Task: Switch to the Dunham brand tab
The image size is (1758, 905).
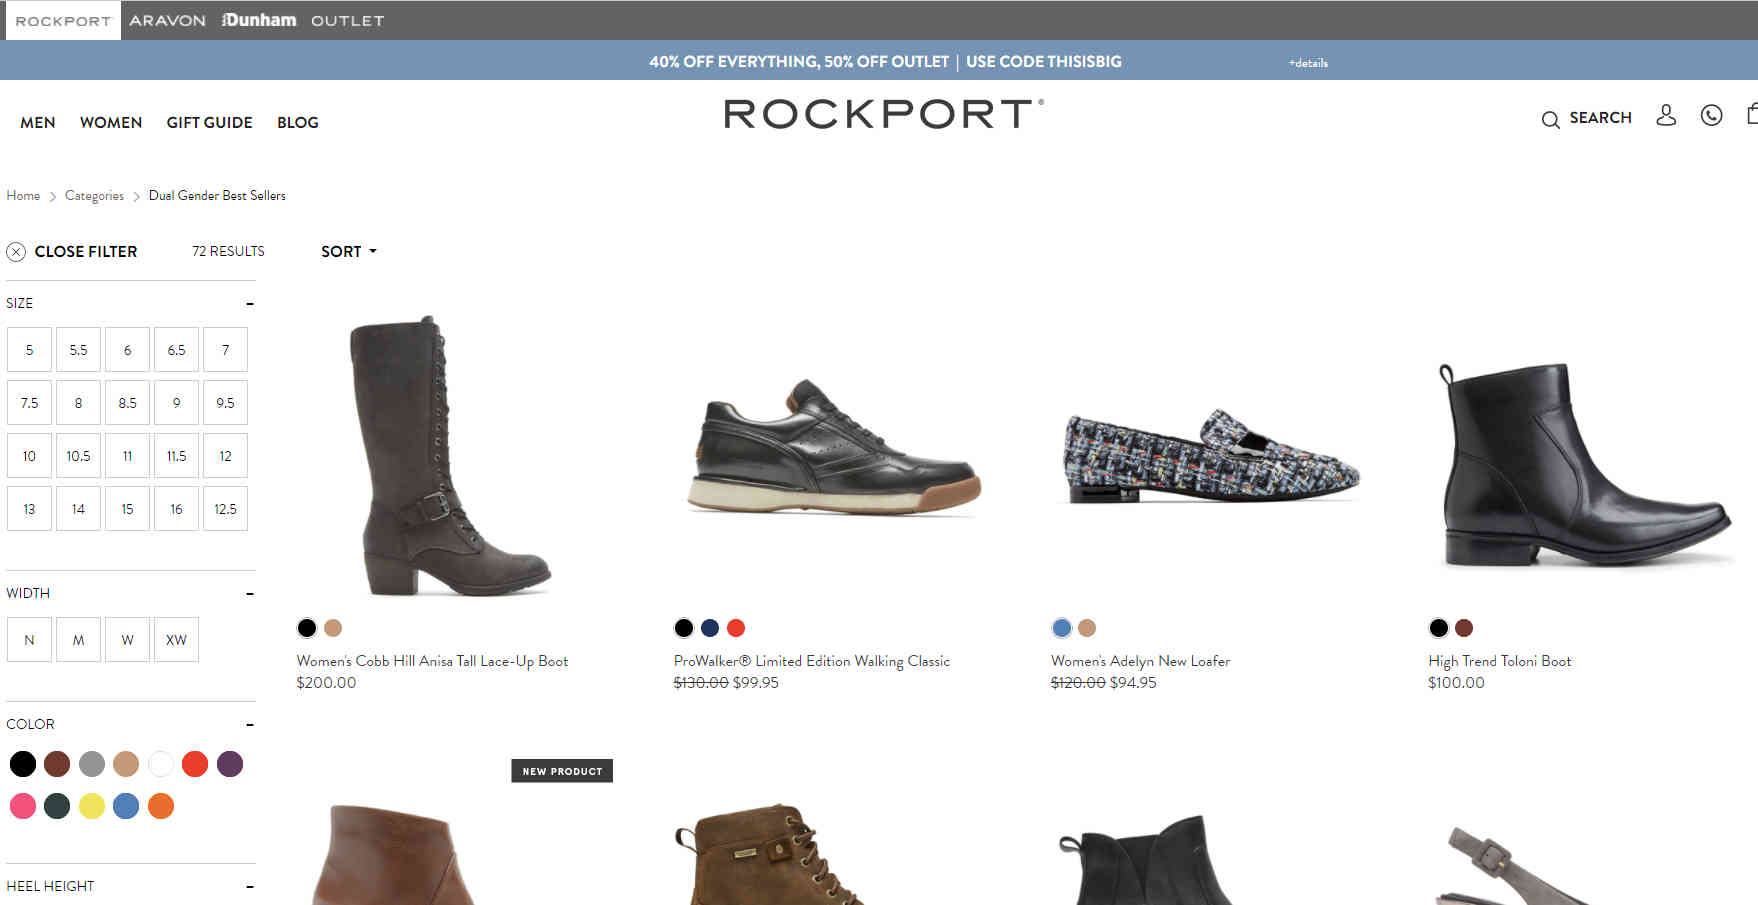Action: 259,20
